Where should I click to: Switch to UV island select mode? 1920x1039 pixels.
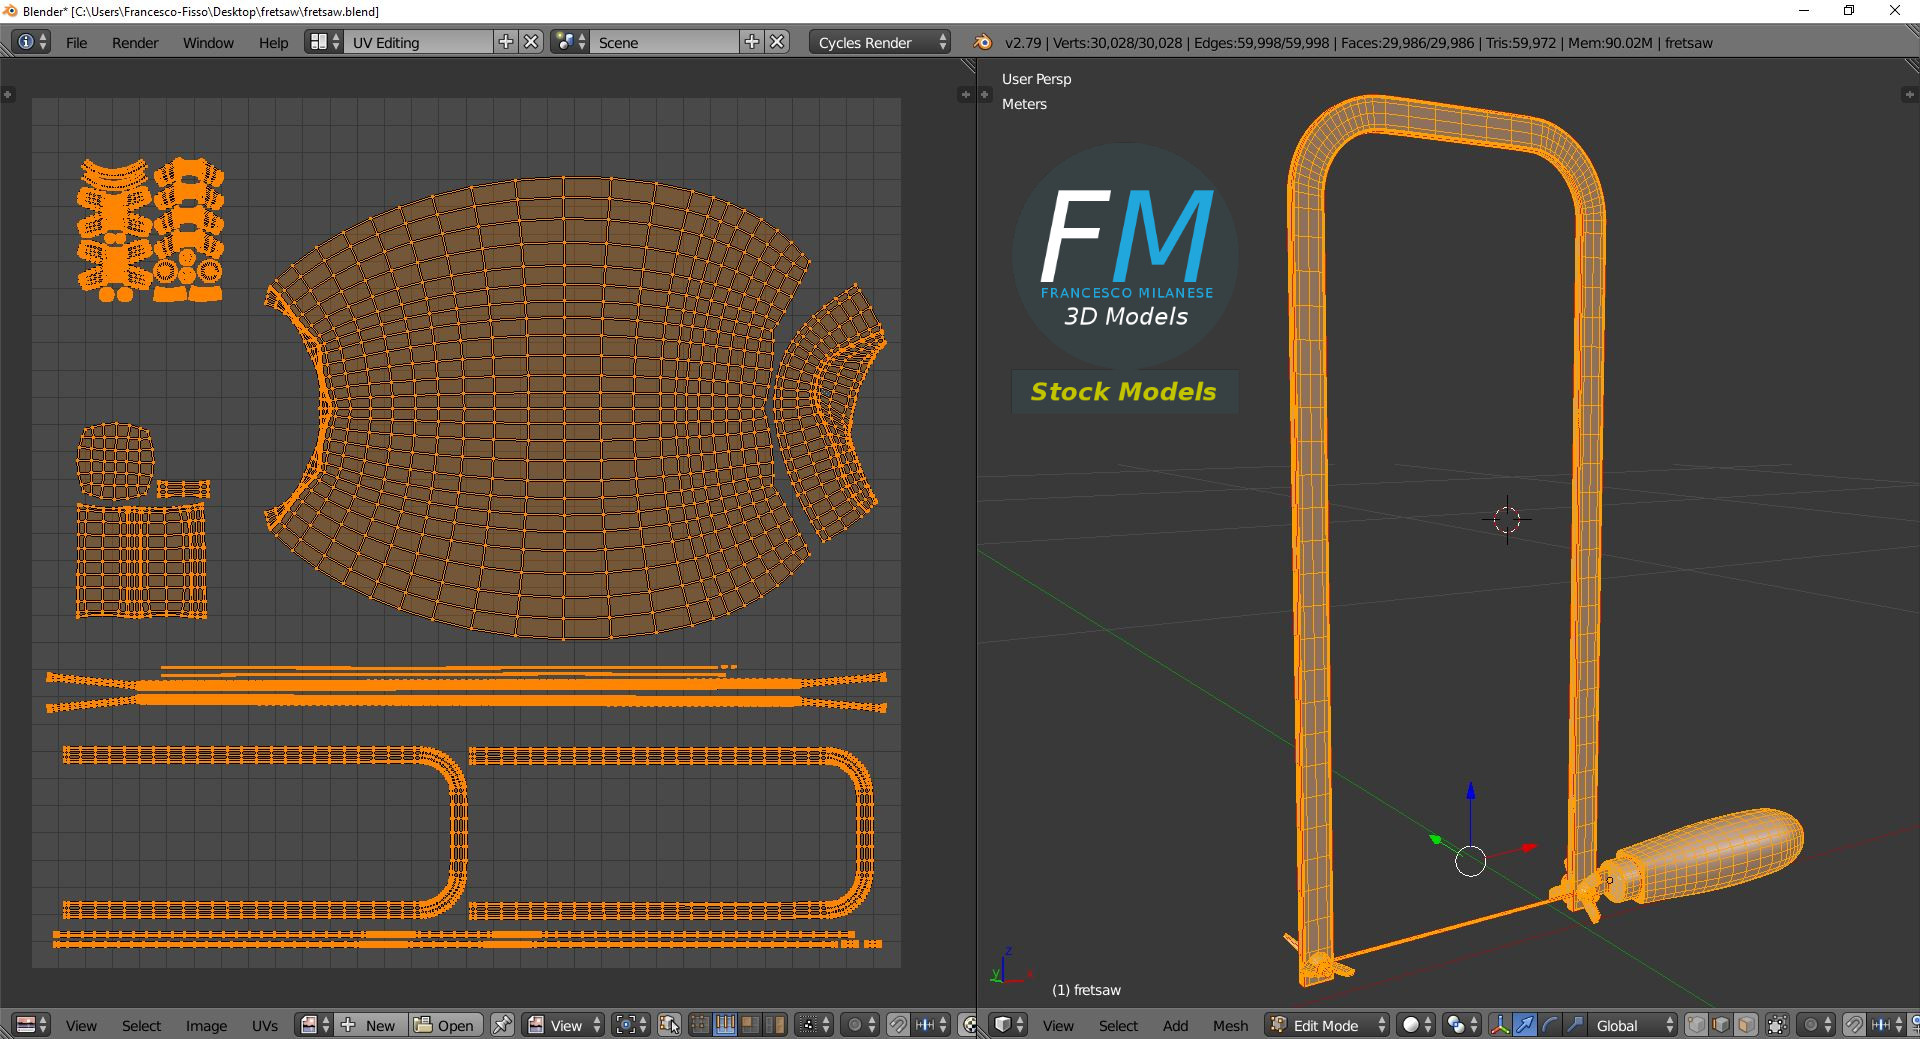(775, 1025)
